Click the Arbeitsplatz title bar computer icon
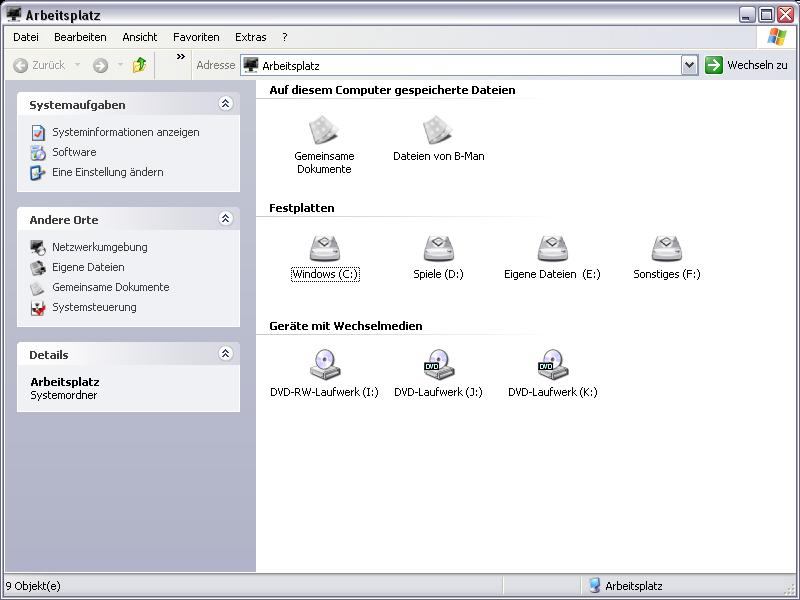The width and height of the screenshot is (800, 600). coord(14,14)
